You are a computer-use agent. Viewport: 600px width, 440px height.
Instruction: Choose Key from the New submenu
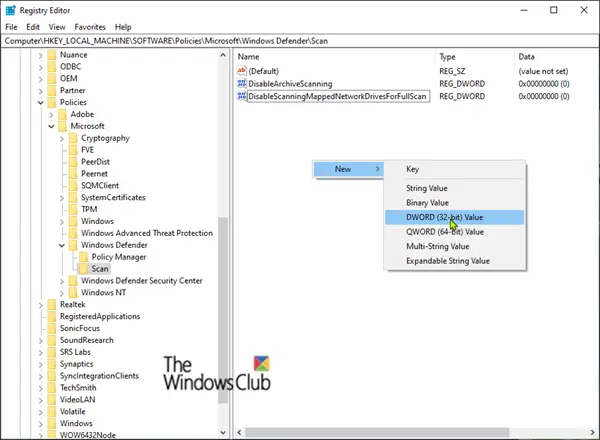point(454,169)
